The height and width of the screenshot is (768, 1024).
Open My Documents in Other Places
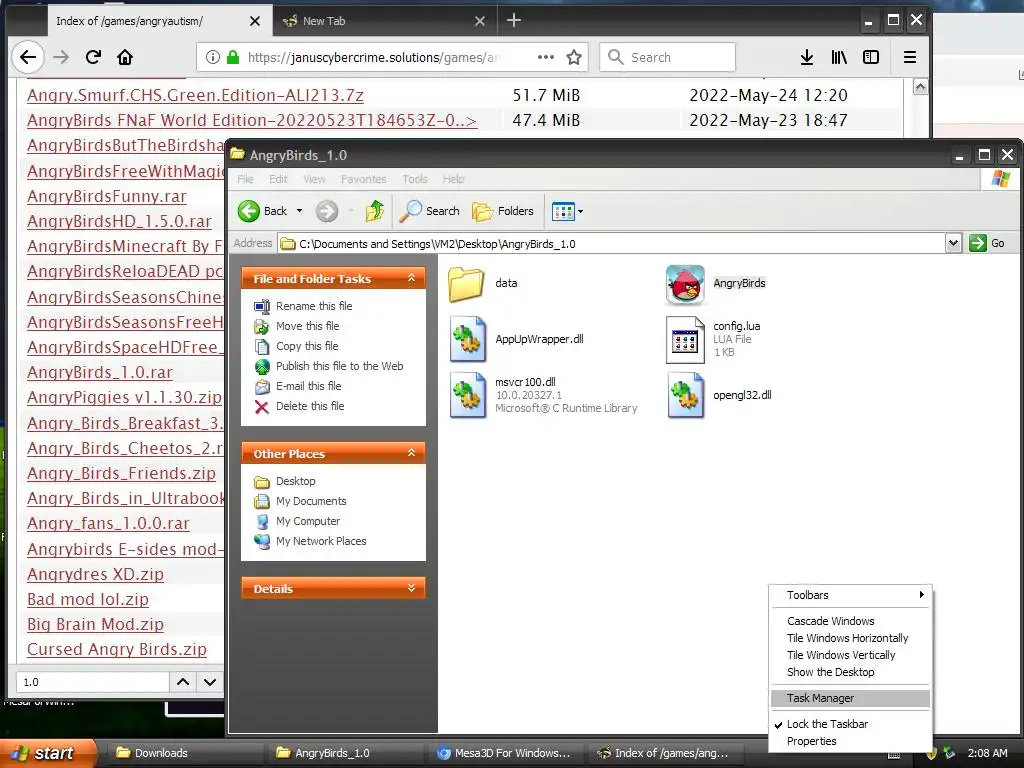311,501
